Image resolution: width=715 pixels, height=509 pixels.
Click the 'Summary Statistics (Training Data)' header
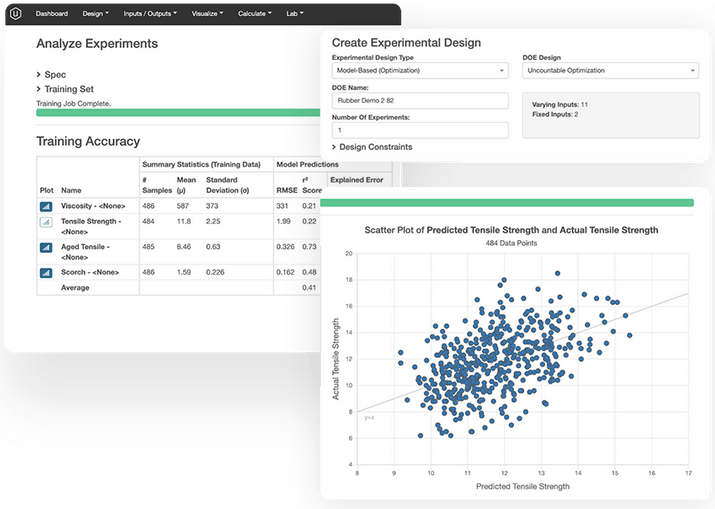pyautogui.click(x=201, y=164)
